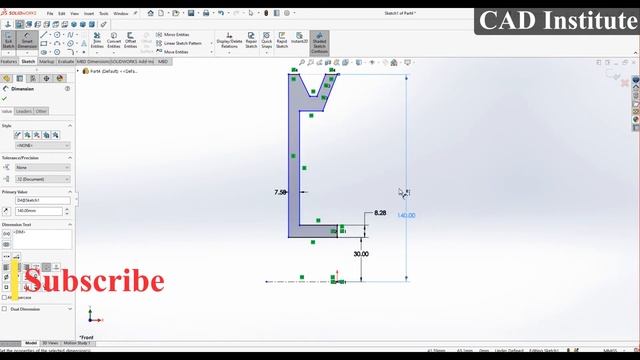Image resolution: width=640 pixels, height=360 pixels.
Task: Collapse the Dimension Text section
Action: (x=70, y=224)
